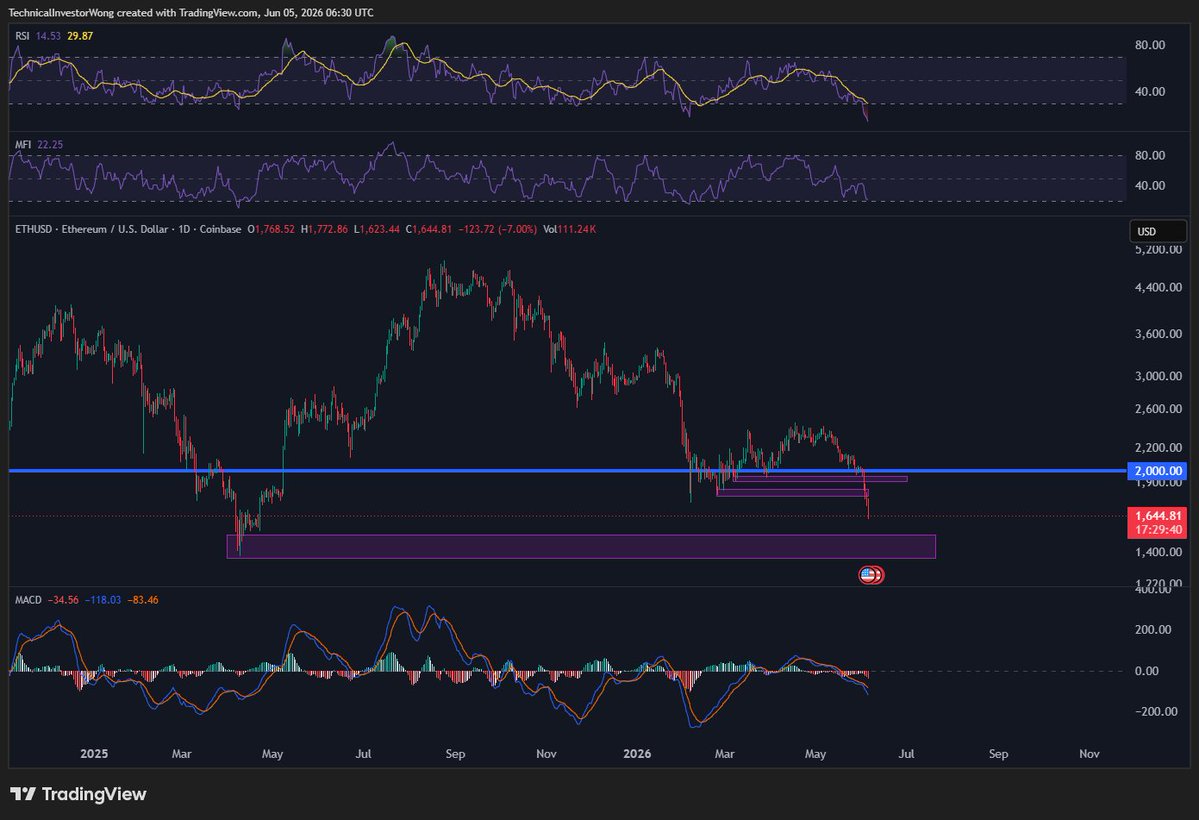
Task: Open the USD currency selector
Action: pos(1158,231)
